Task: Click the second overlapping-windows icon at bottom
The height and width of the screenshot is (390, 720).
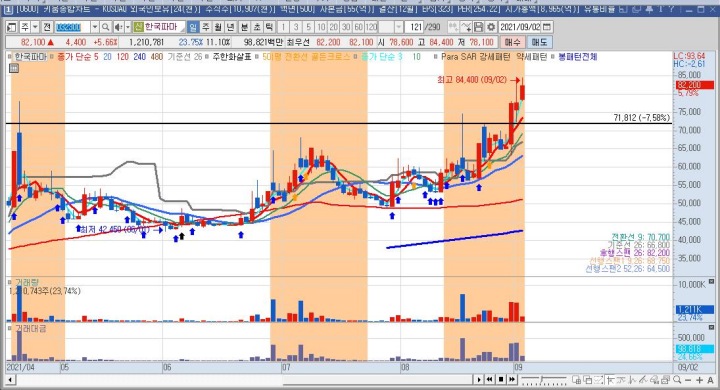Action: tap(587, 380)
